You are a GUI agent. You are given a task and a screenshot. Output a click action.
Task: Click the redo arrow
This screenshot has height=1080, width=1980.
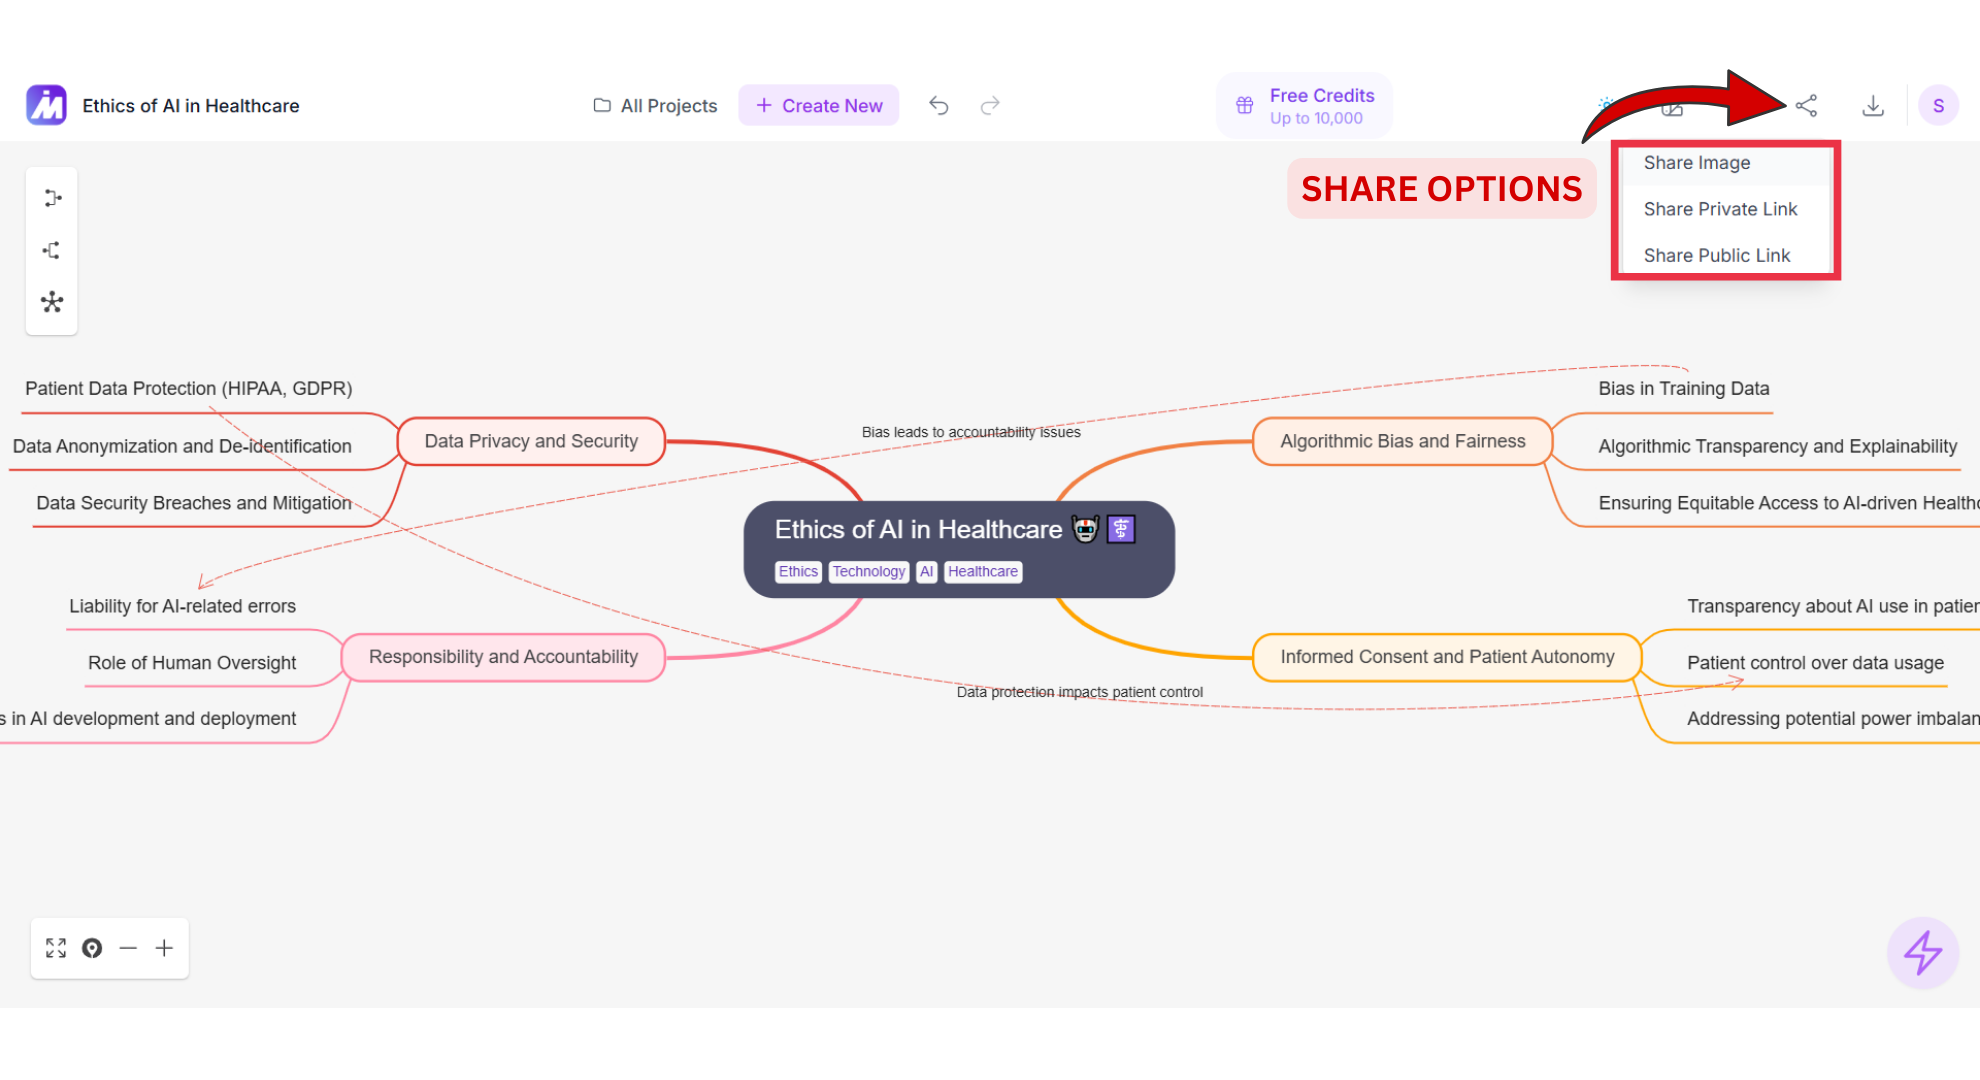click(x=990, y=105)
